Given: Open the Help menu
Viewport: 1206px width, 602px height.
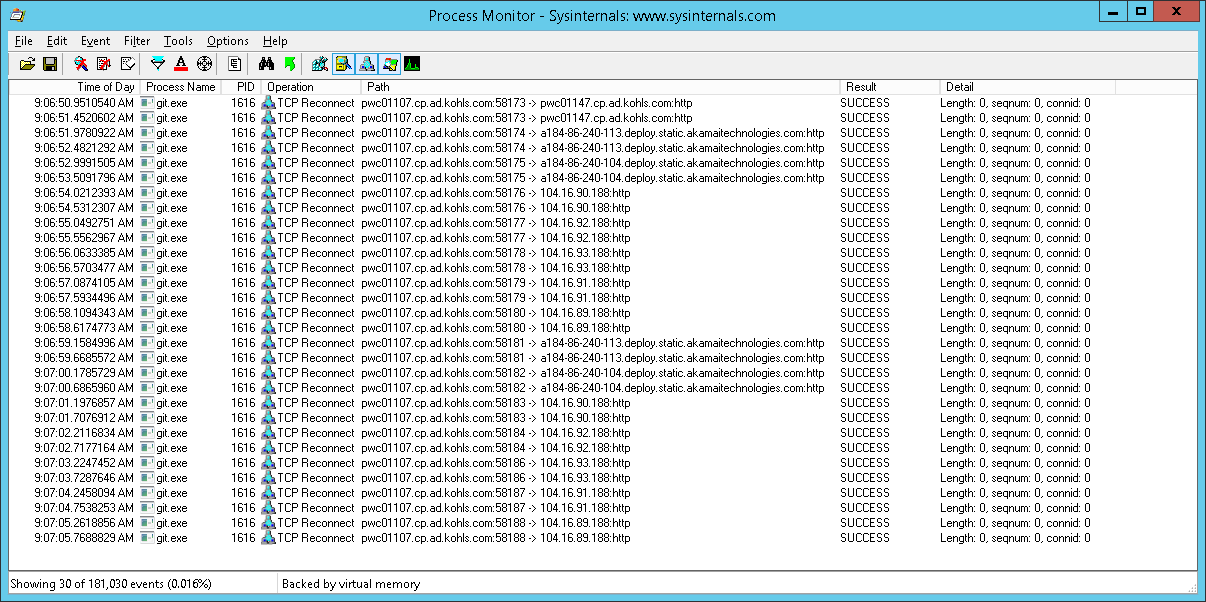Looking at the screenshot, I should click(x=275, y=41).
